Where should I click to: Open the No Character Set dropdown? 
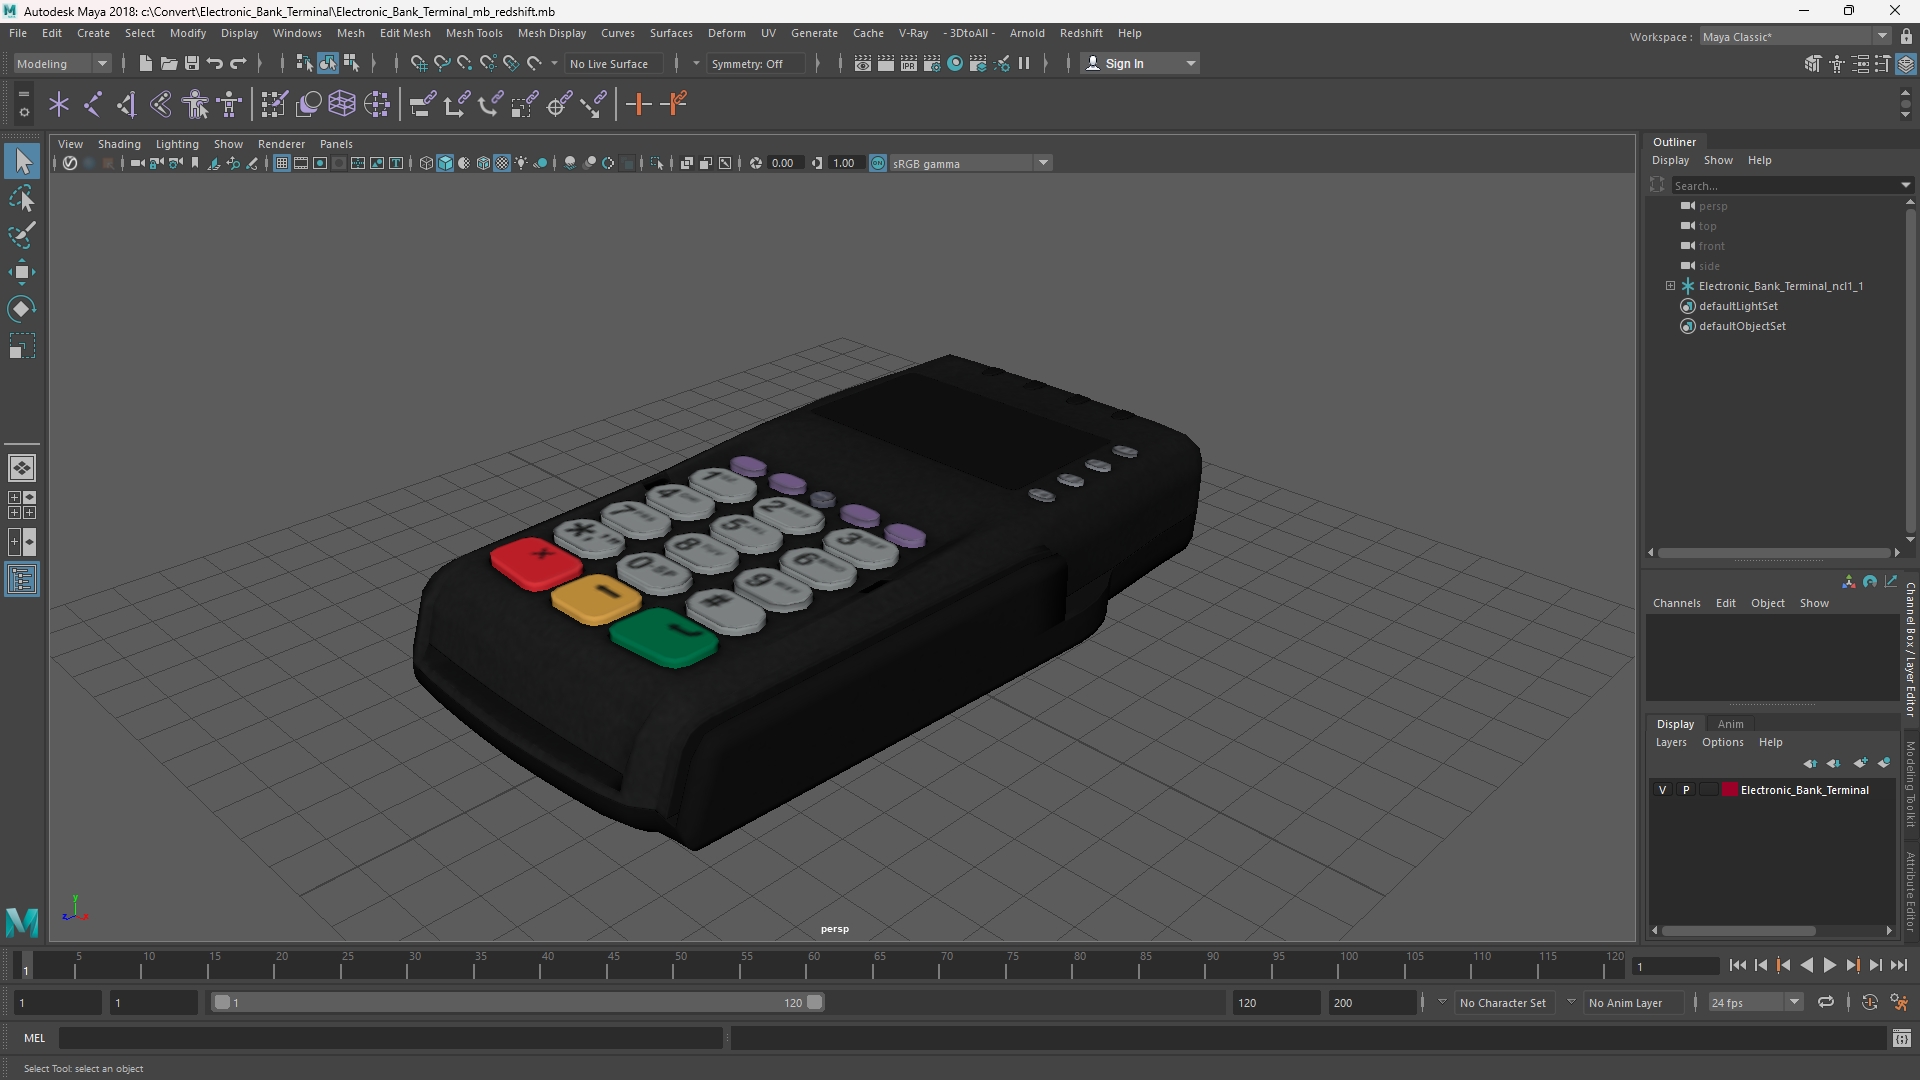[1504, 1002]
